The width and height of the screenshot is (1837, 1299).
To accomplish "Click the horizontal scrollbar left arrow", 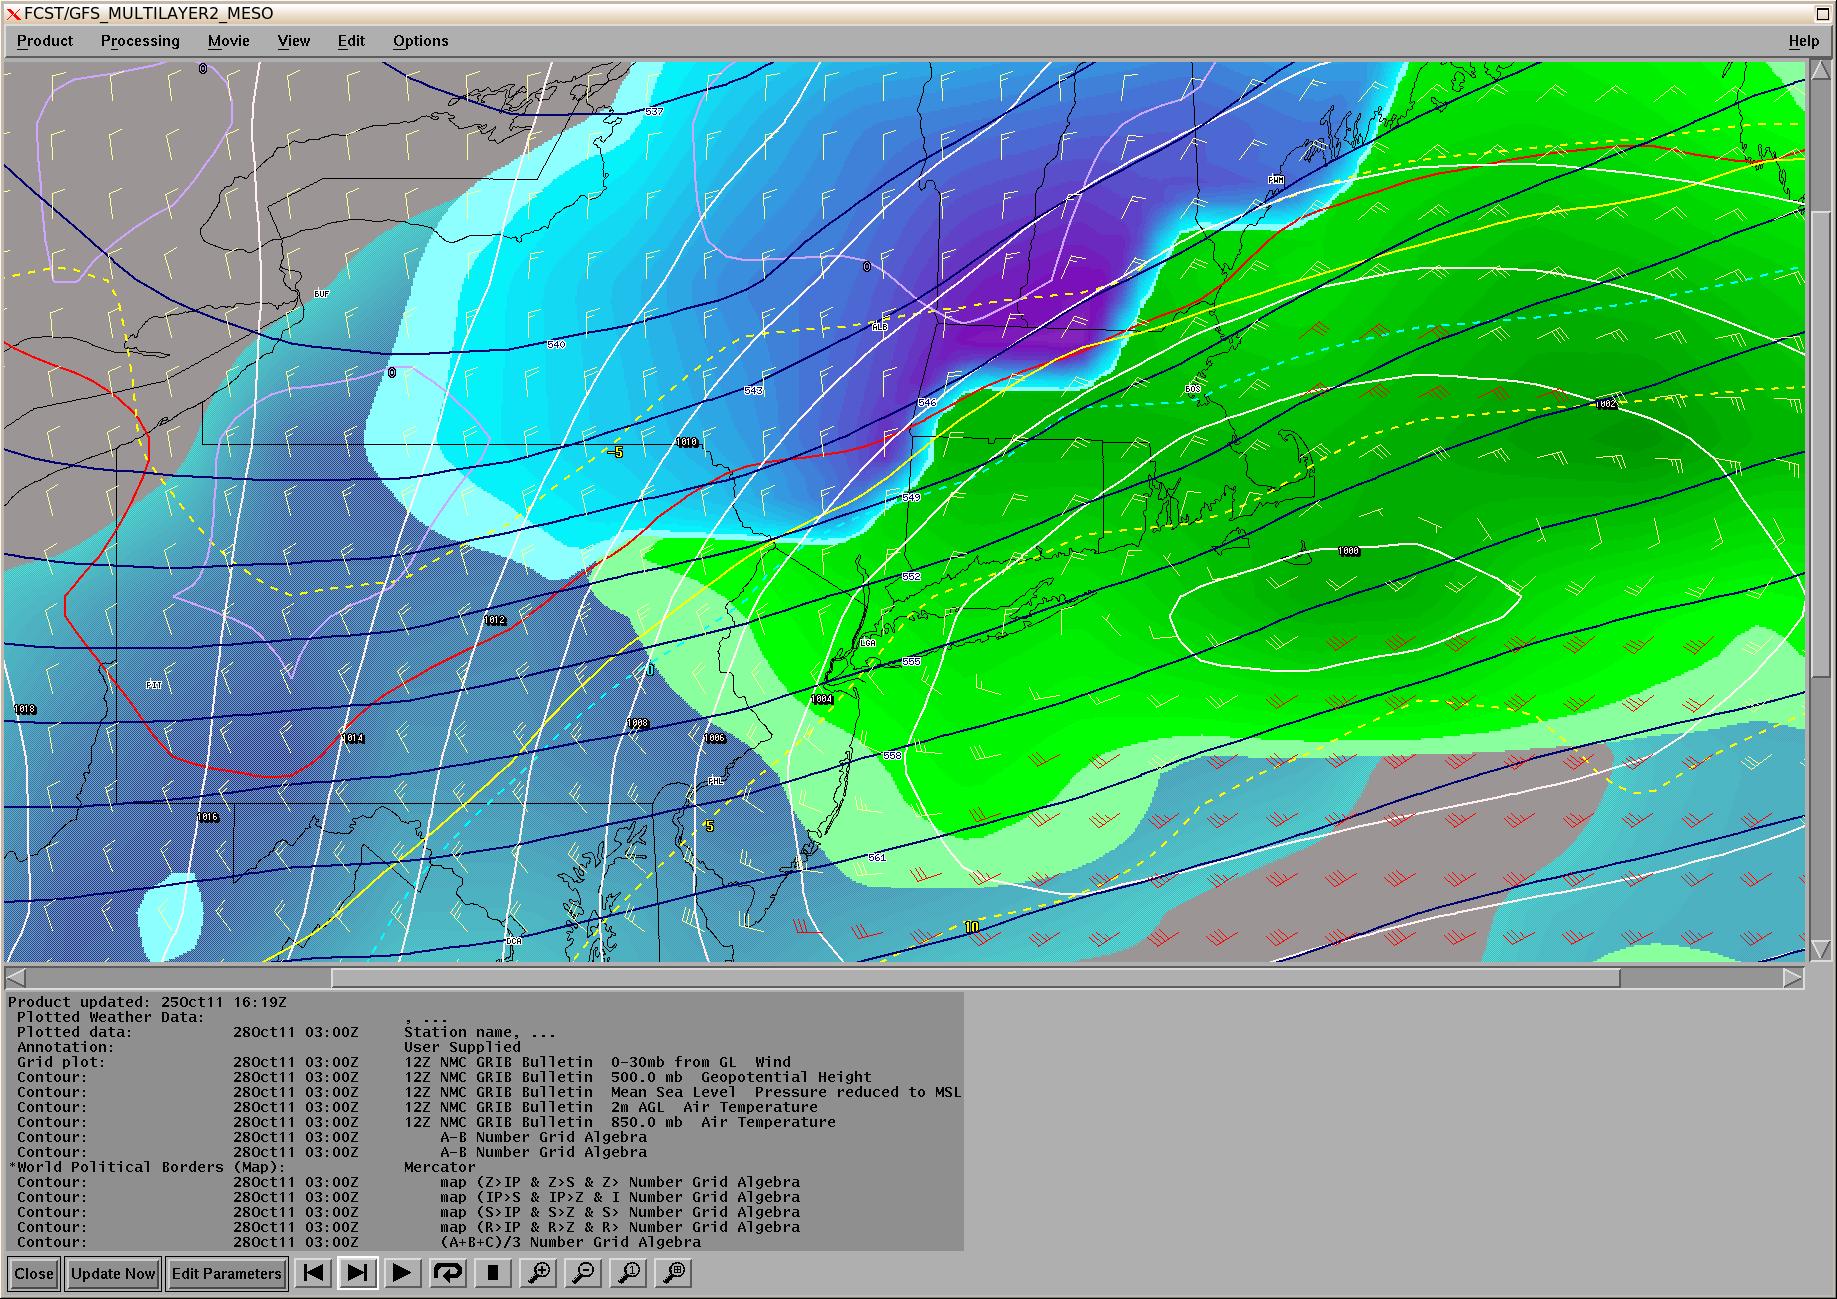I will coord(15,977).
